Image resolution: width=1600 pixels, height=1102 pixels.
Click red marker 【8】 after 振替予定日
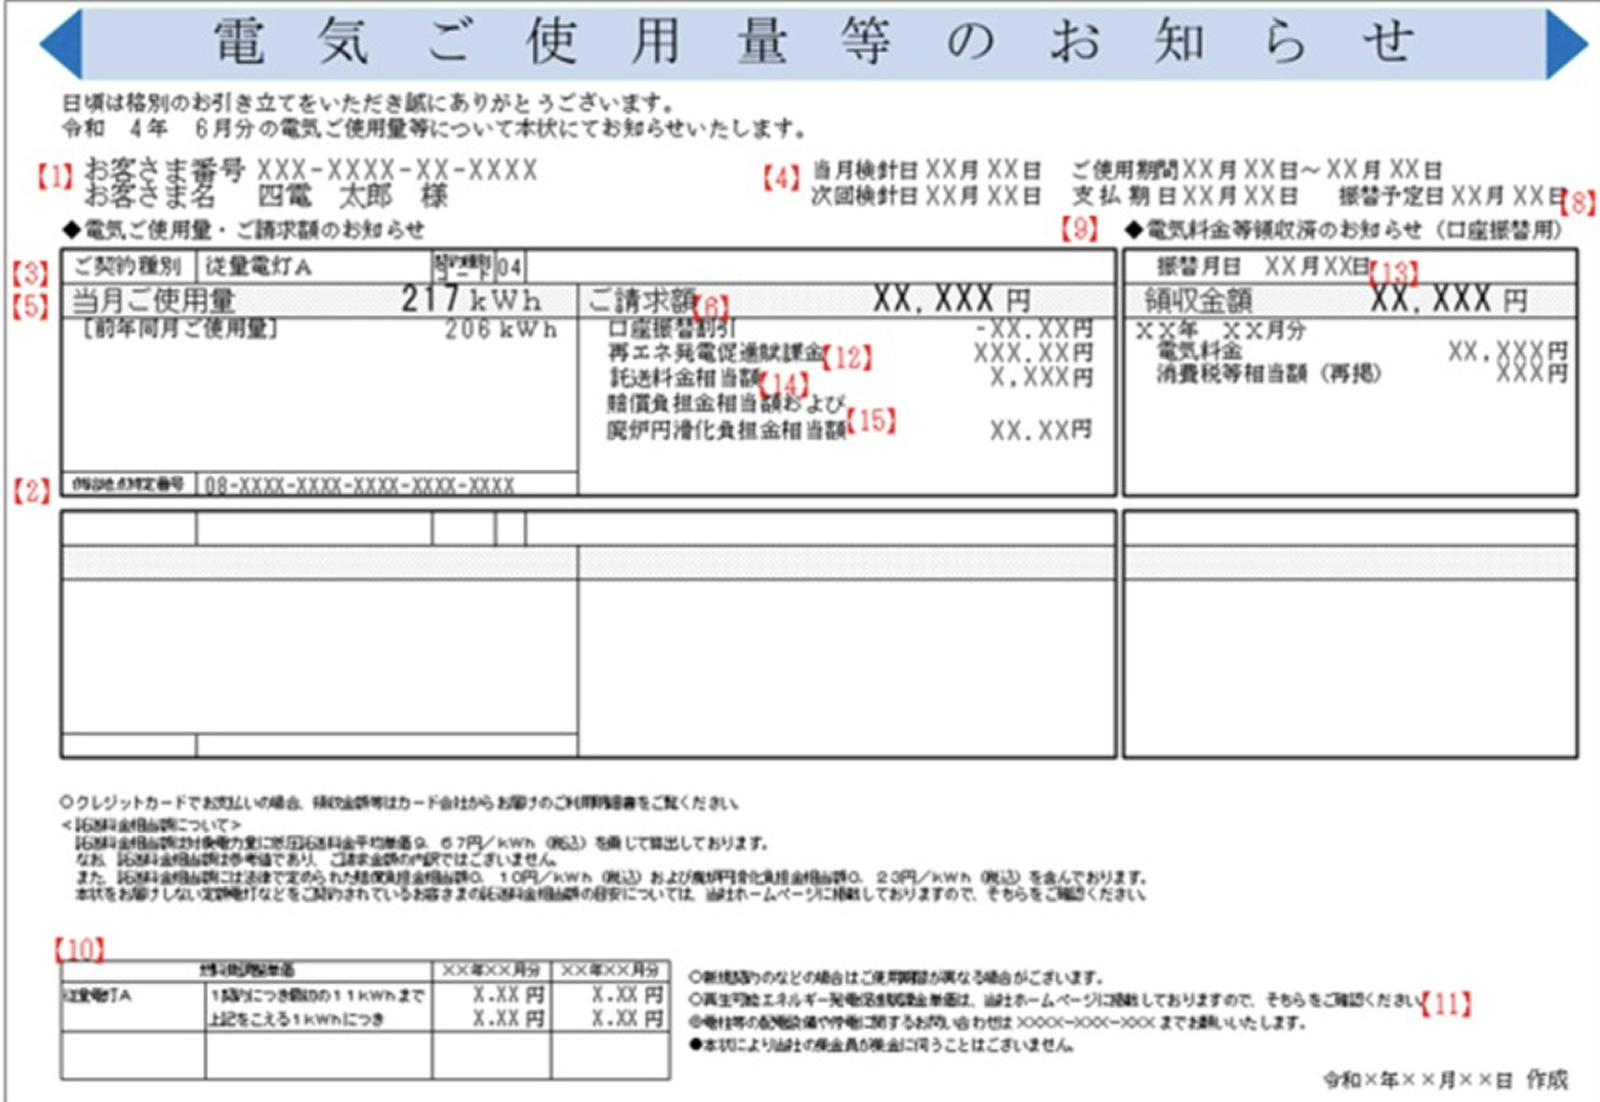(1577, 203)
